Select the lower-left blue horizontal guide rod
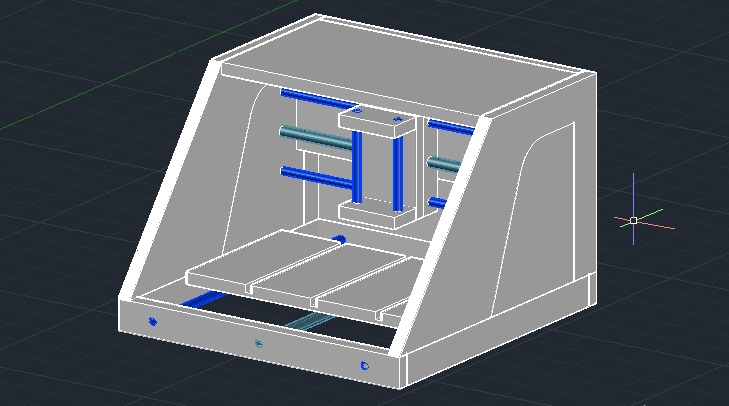Viewport: 729px width, 406px height. (x=317, y=178)
